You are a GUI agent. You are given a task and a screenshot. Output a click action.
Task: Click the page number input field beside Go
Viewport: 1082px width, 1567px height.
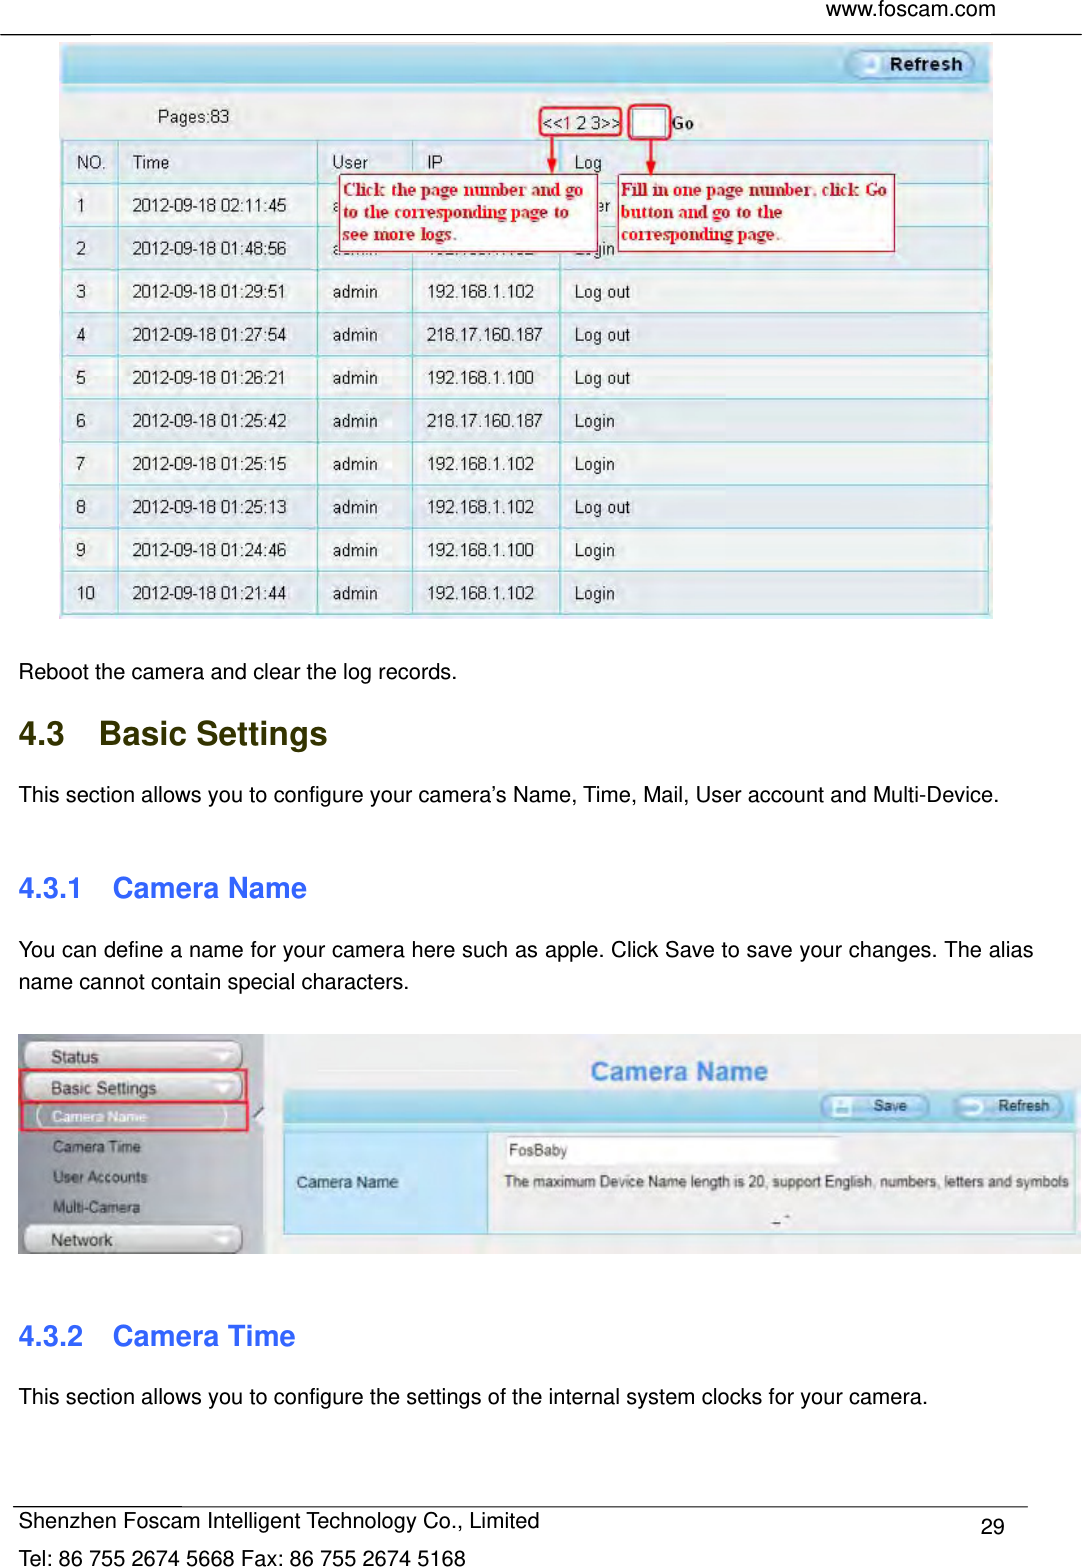click(x=649, y=122)
